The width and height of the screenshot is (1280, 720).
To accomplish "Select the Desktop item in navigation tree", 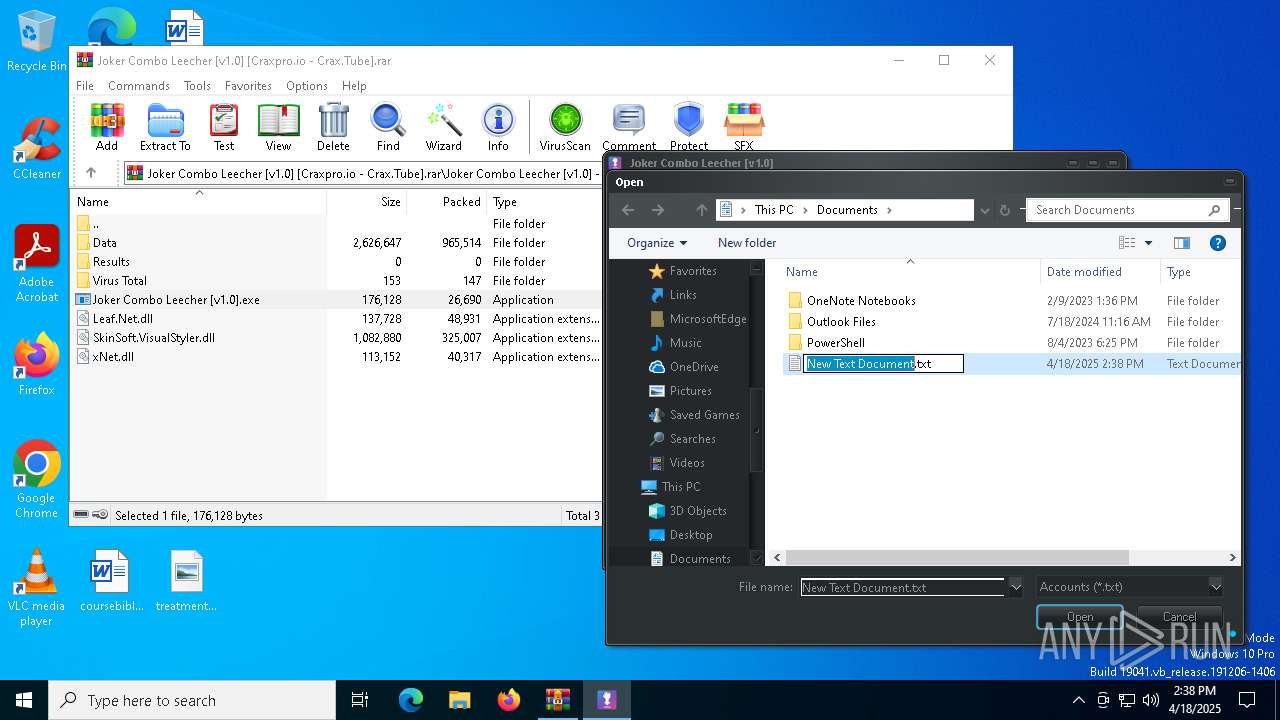I will pos(691,535).
